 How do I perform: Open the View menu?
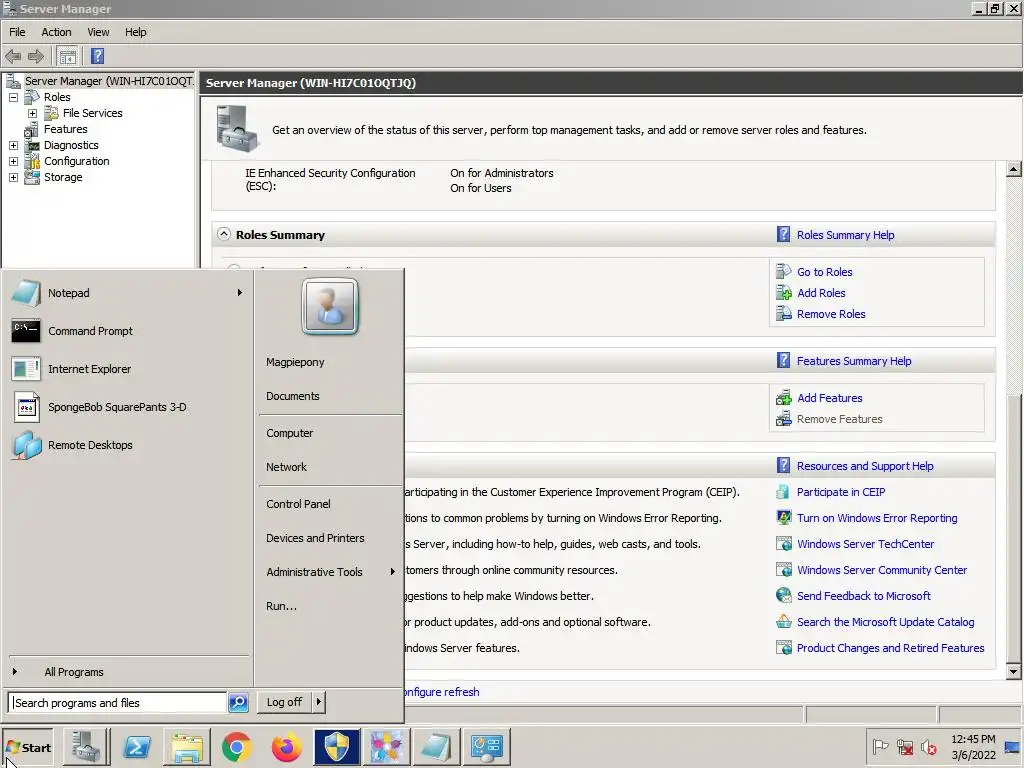coord(99,32)
